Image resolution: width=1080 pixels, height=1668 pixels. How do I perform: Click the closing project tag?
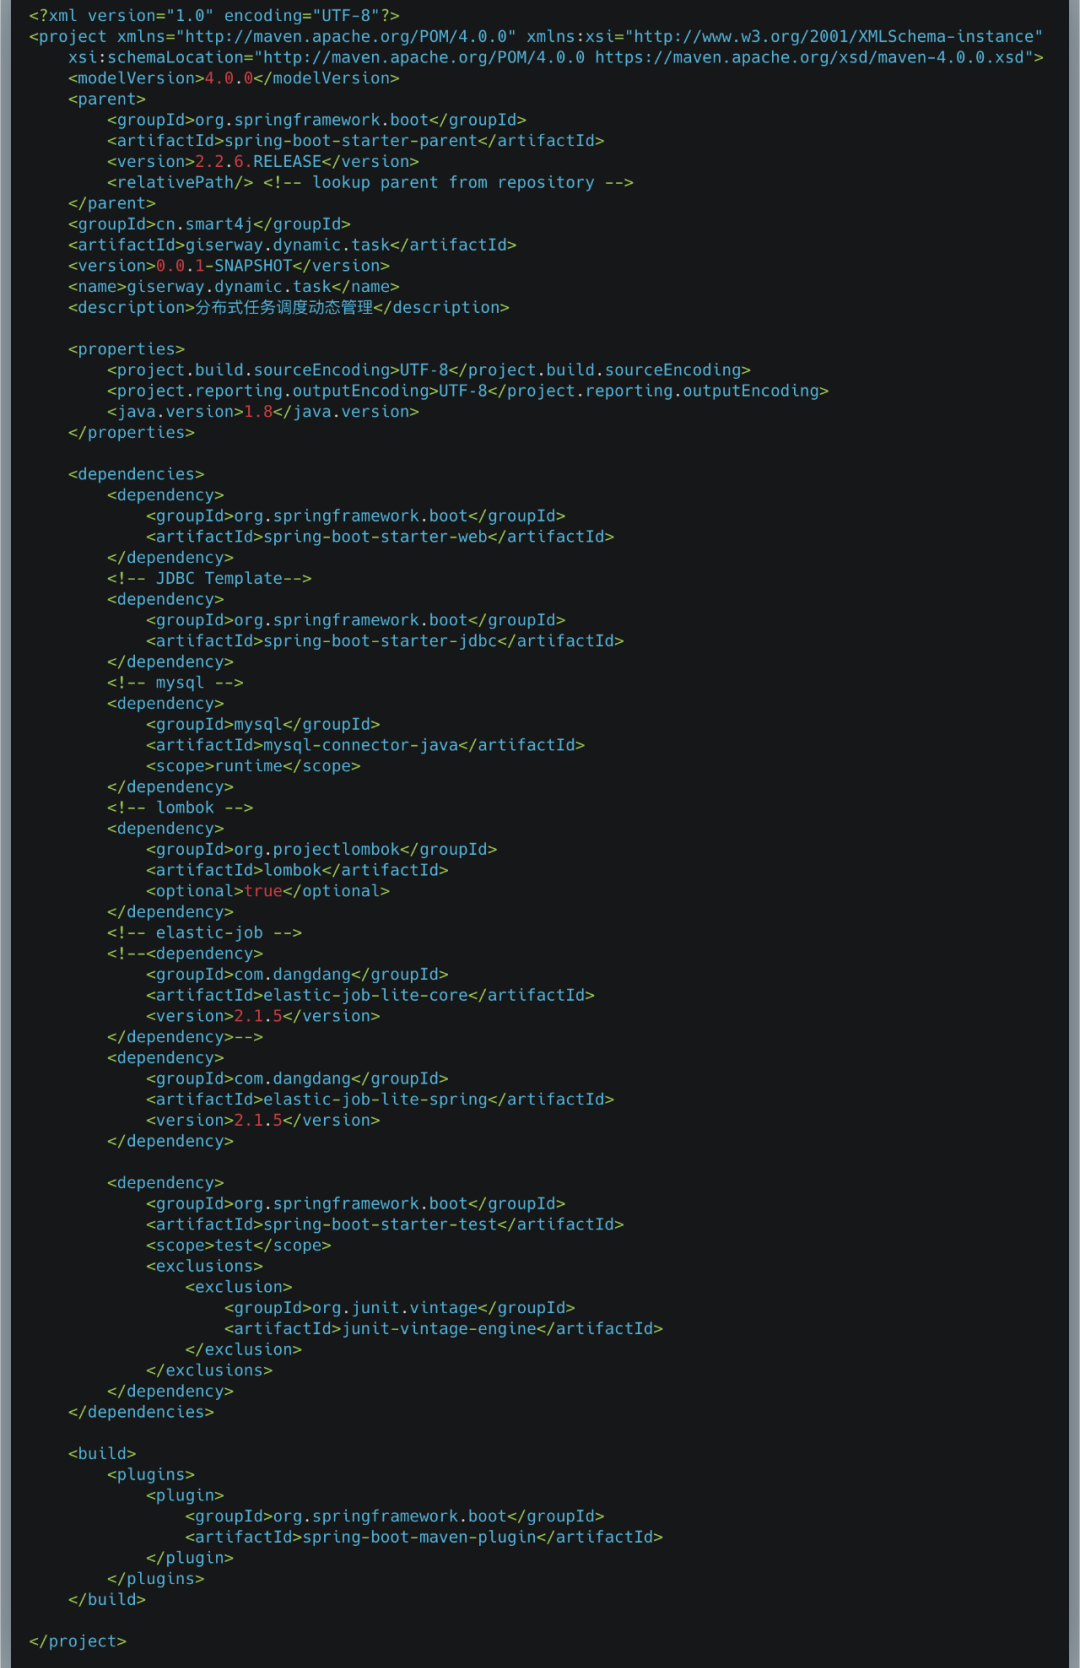tap(78, 1641)
